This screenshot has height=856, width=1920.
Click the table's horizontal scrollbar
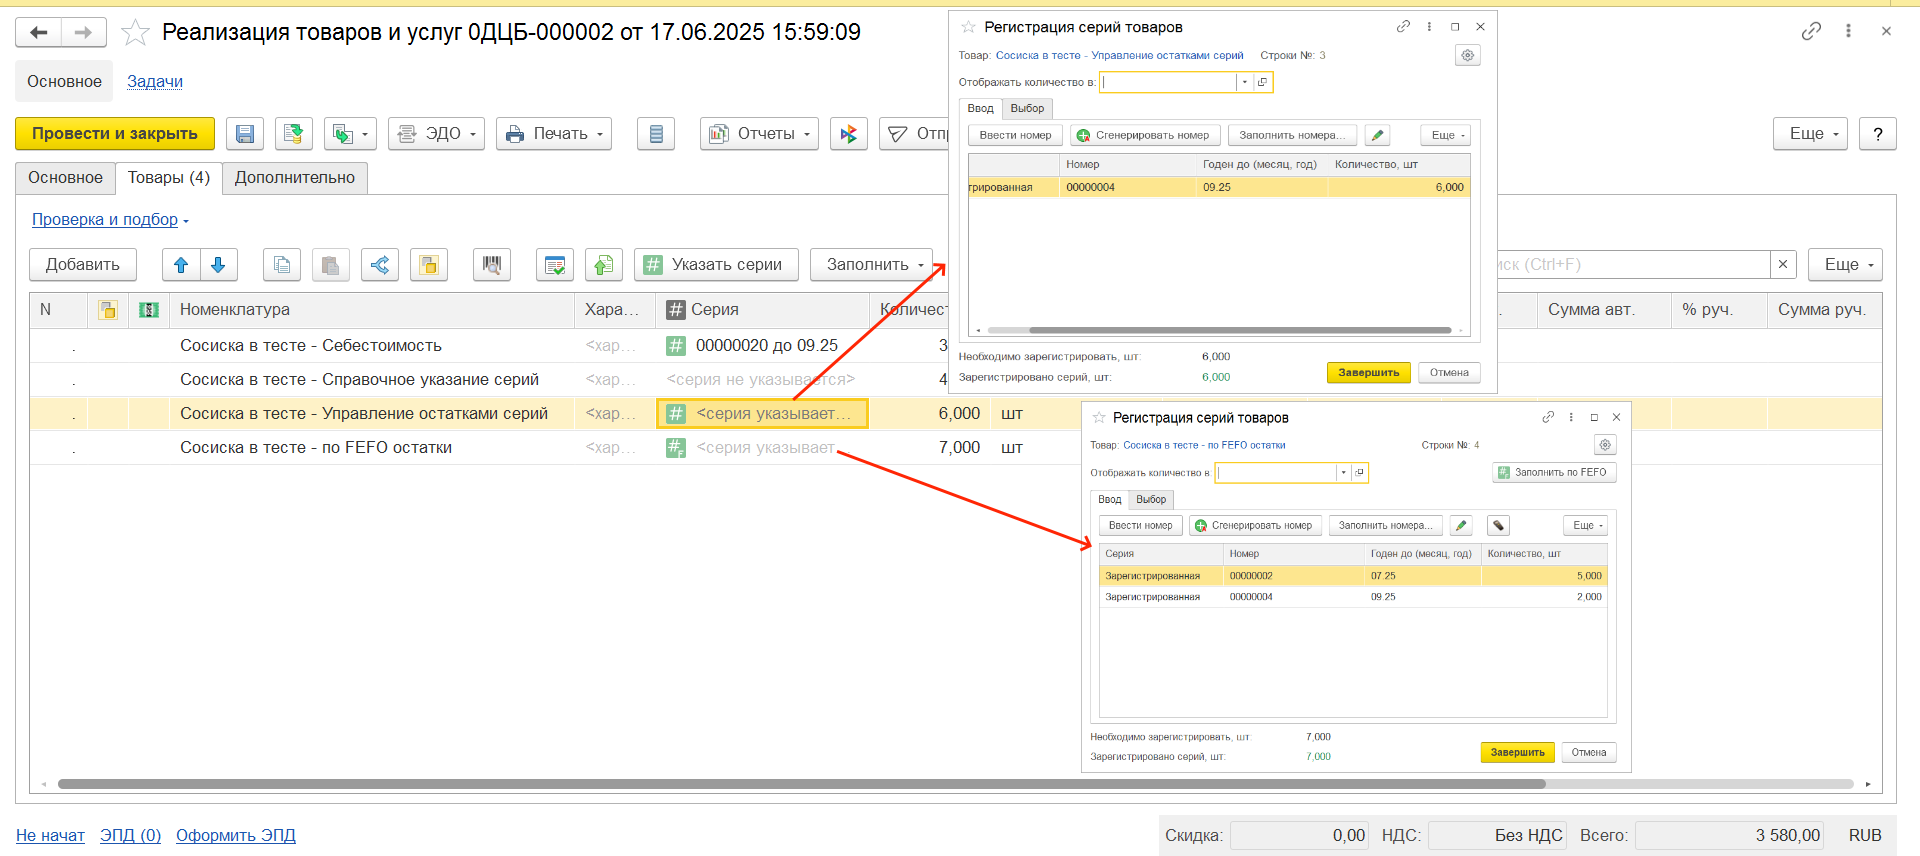click(800, 784)
